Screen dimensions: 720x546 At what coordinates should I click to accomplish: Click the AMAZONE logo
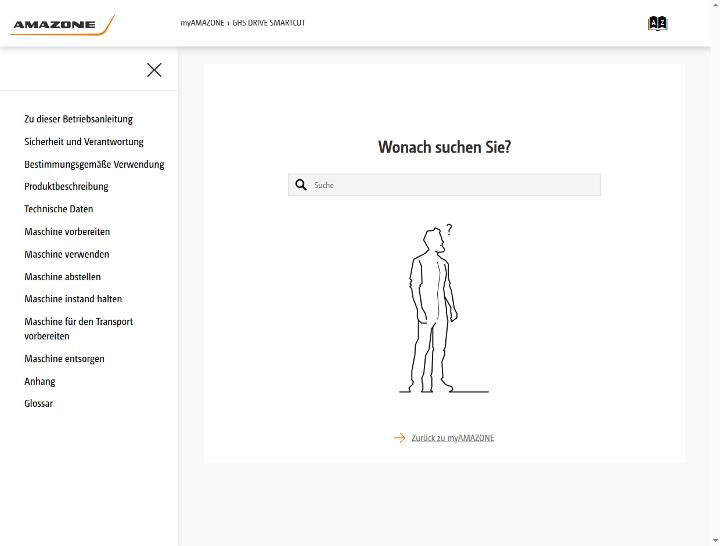coord(62,24)
